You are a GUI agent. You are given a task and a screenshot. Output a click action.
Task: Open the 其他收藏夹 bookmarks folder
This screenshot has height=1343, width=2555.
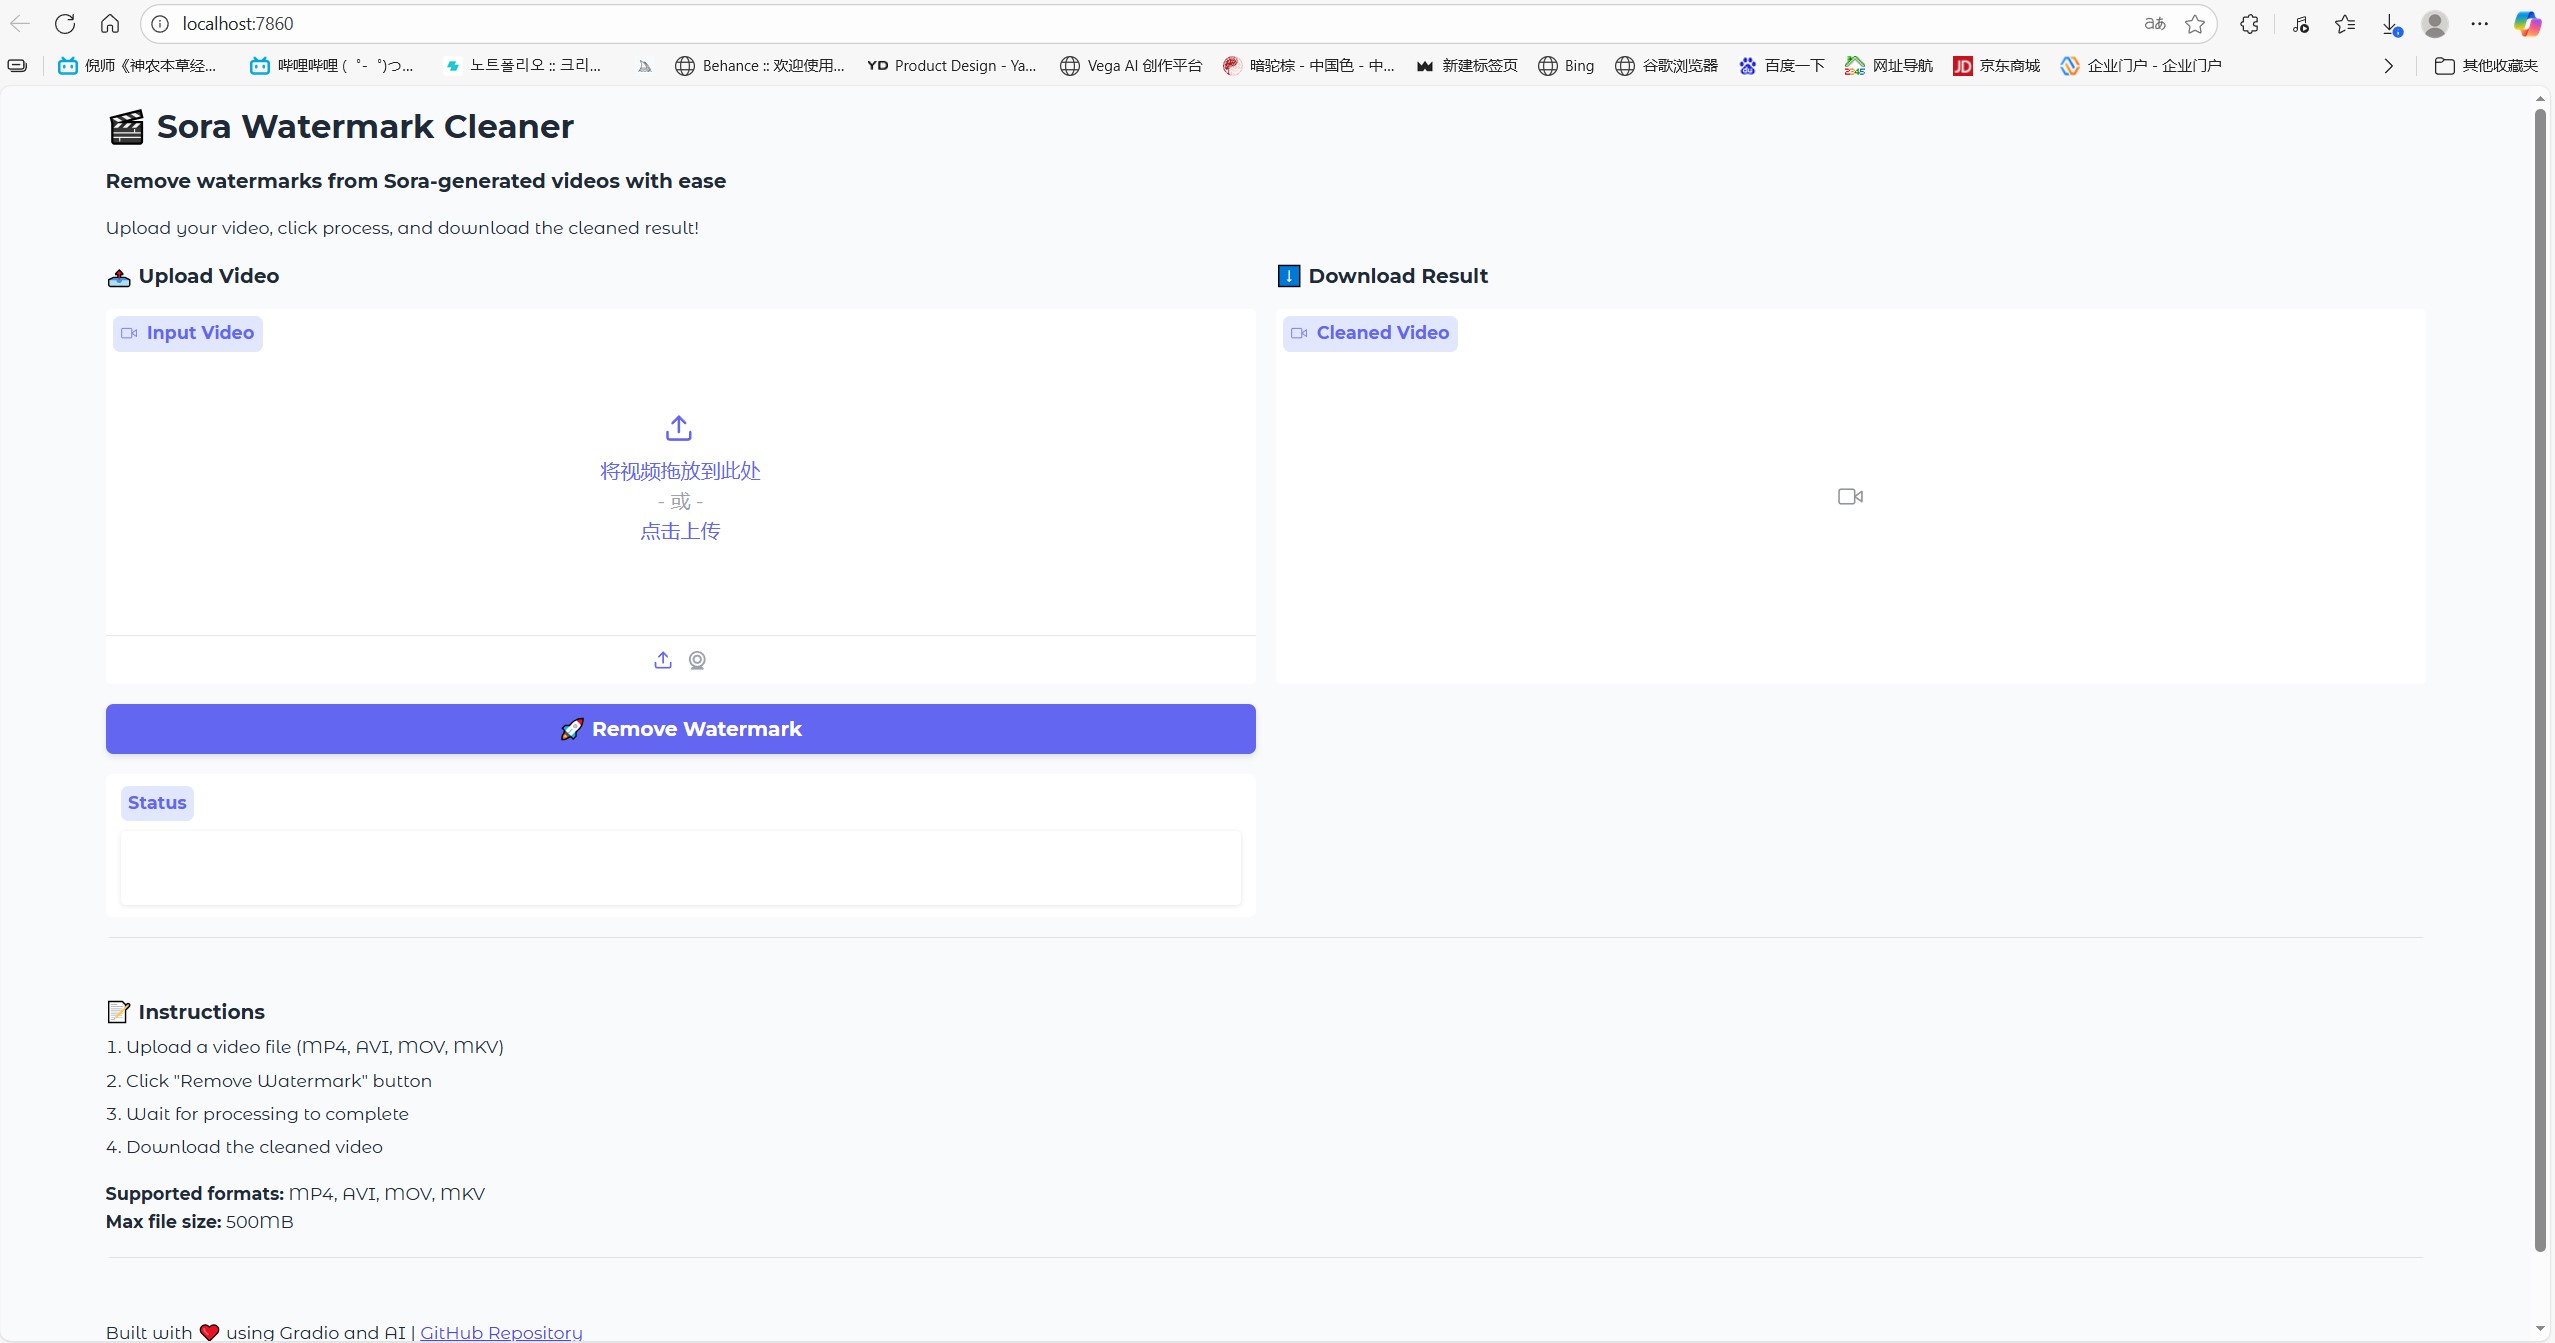pyautogui.click(x=2486, y=66)
